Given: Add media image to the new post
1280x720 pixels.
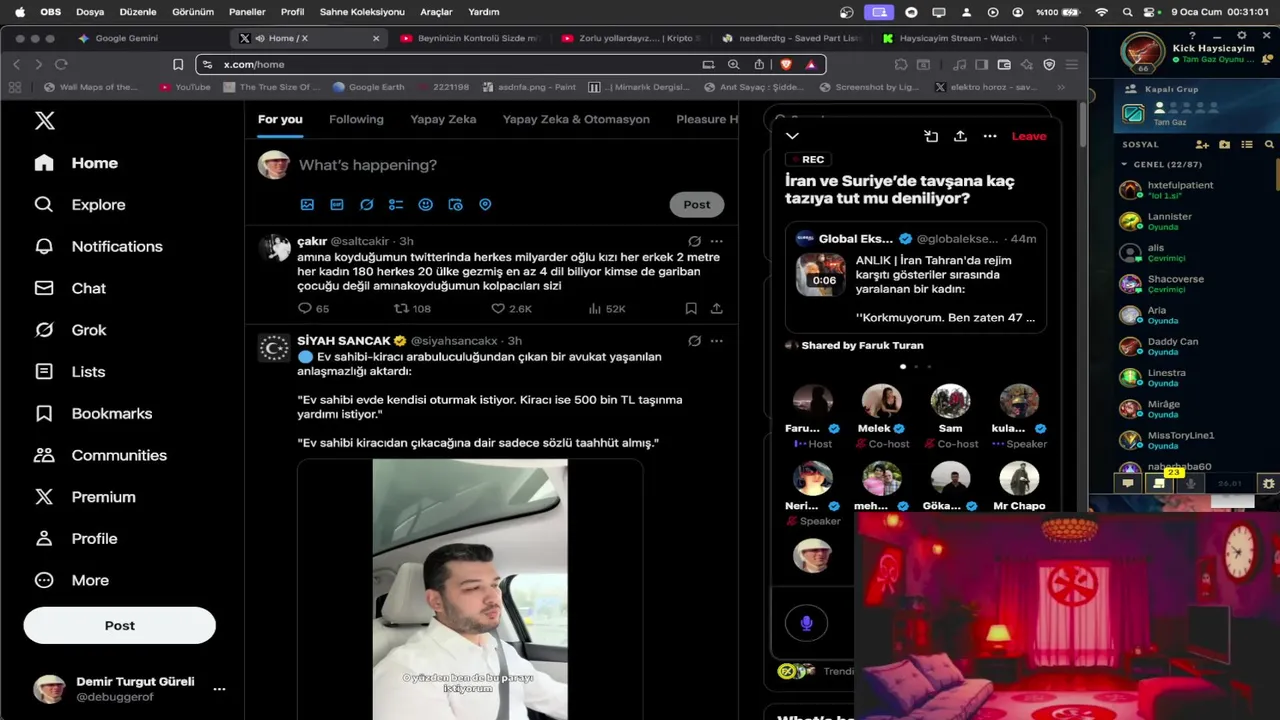Looking at the screenshot, I should [x=307, y=204].
